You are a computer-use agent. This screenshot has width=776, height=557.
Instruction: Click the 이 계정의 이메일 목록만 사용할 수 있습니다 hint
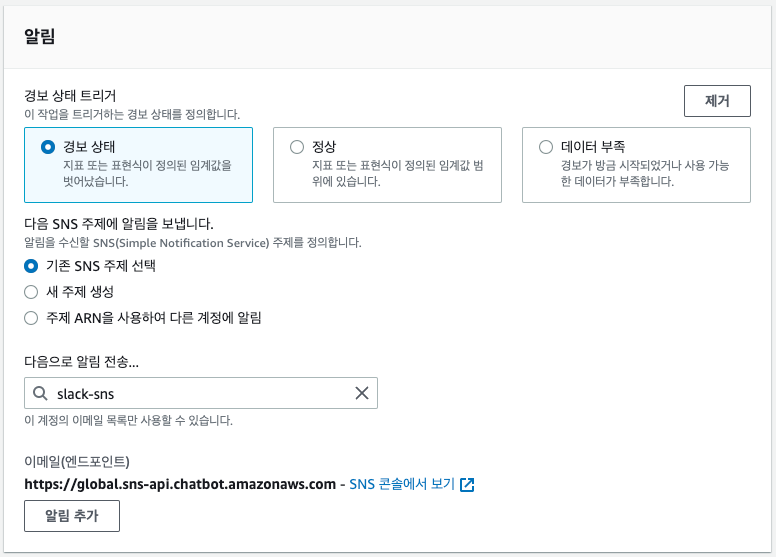(128, 420)
